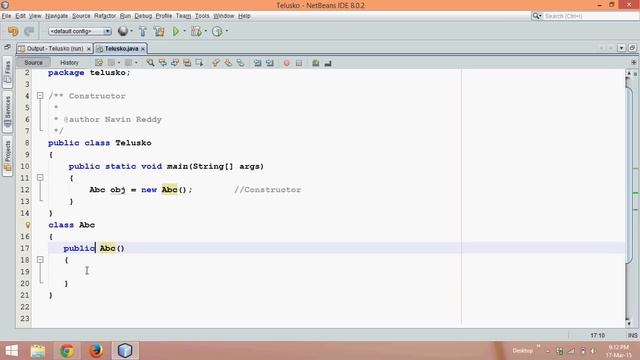Click the red Start Macro Recording icon
640x360 pixels.
pyautogui.click(x=287, y=63)
